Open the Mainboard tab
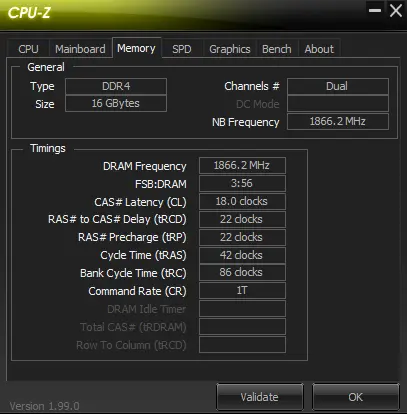The height and width of the screenshot is (414, 407). pos(80,49)
